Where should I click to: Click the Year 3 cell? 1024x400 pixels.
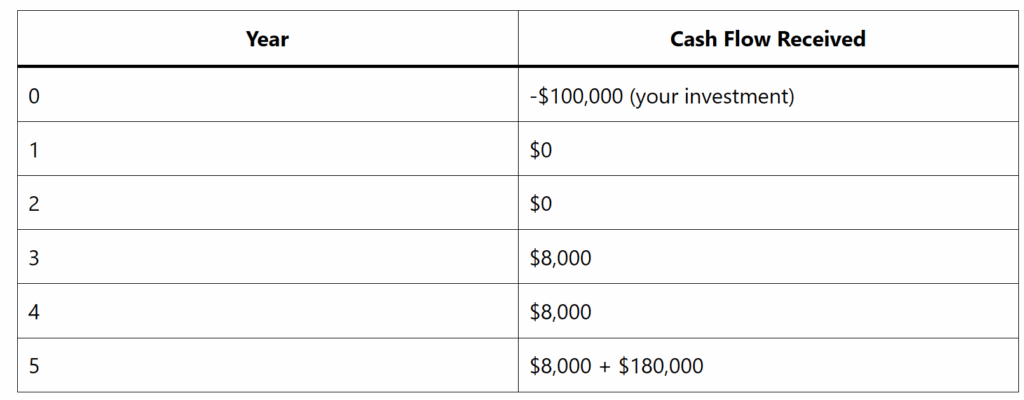267,258
